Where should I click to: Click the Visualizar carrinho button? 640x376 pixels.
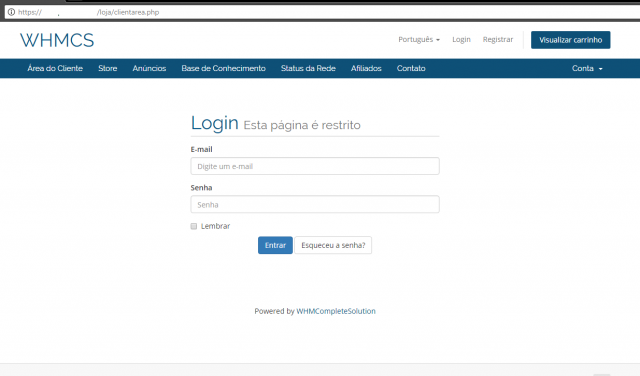tap(570, 40)
